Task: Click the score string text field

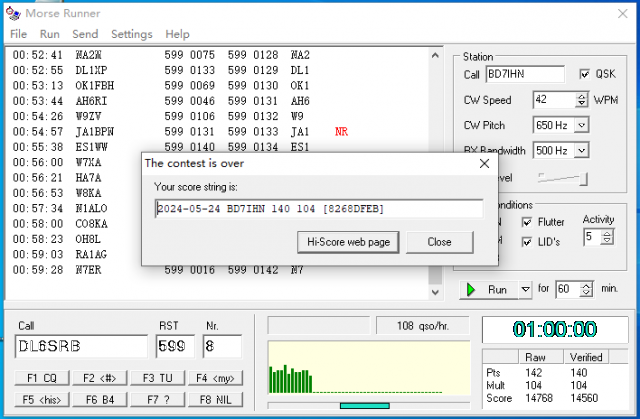Action: (319, 209)
